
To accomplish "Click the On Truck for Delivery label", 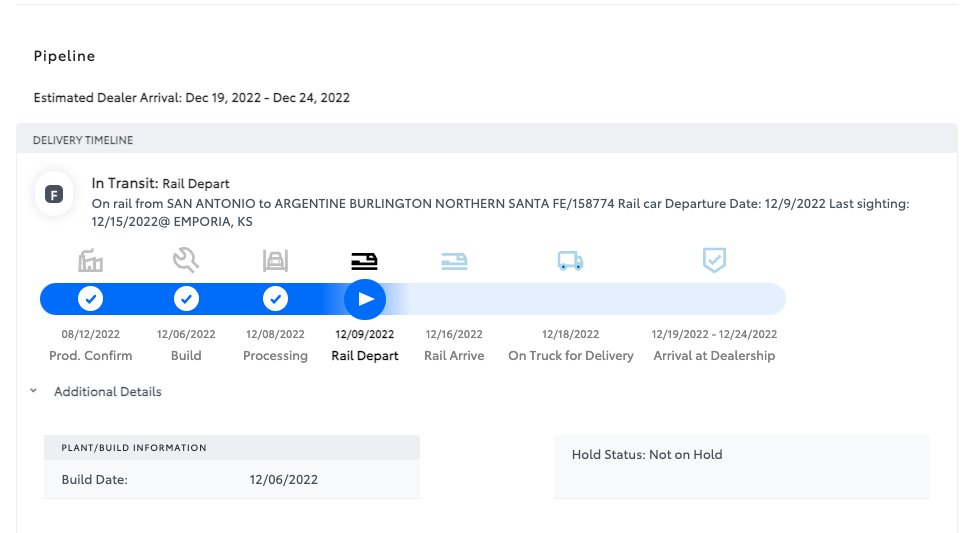I will (x=570, y=356).
